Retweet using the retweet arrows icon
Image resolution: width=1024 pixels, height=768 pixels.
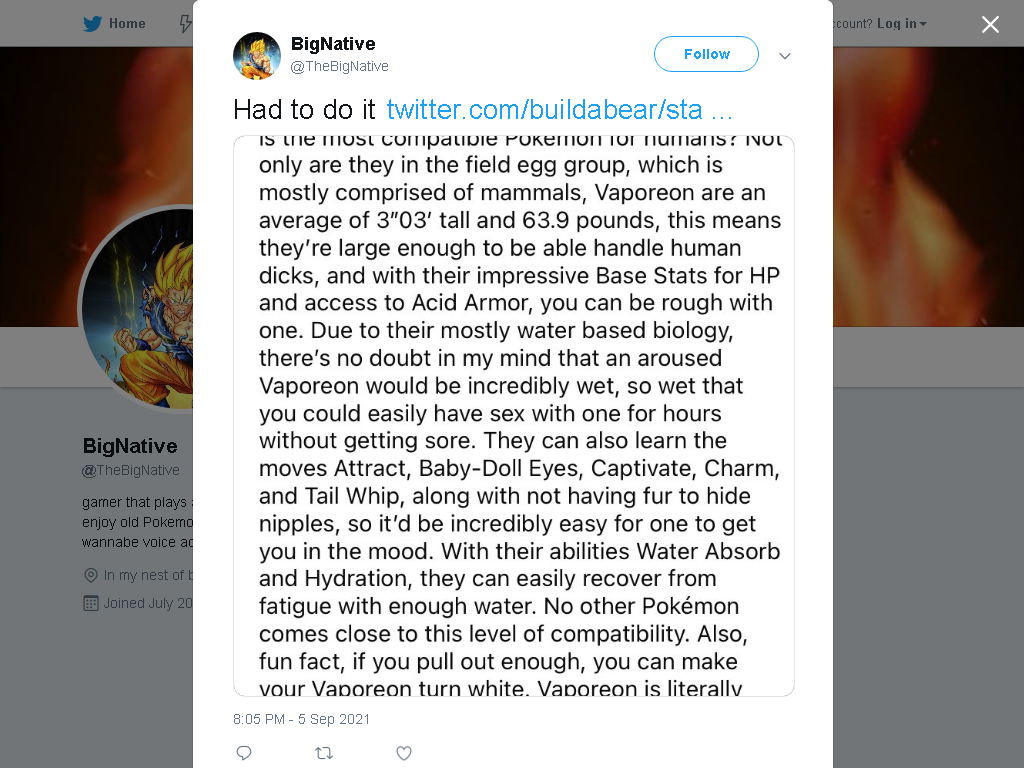click(324, 753)
